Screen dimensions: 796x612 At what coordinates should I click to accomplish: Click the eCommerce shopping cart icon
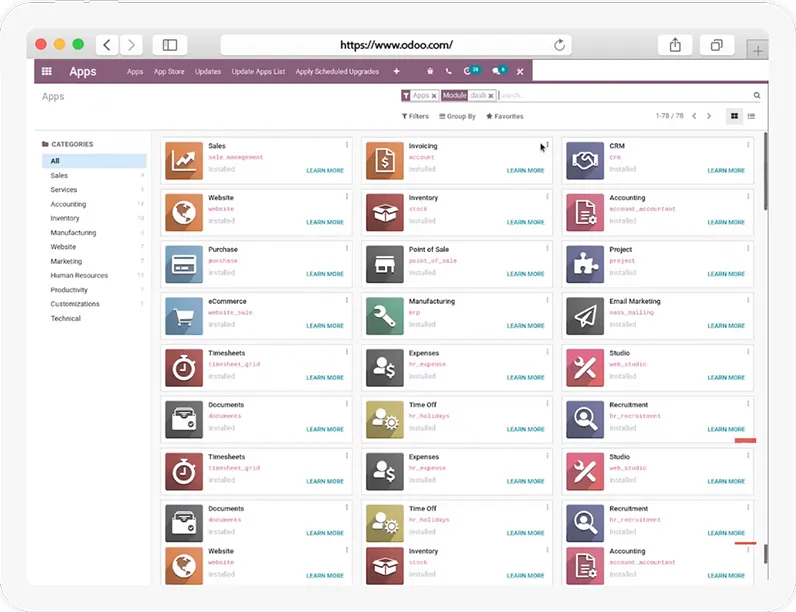pyautogui.click(x=184, y=316)
